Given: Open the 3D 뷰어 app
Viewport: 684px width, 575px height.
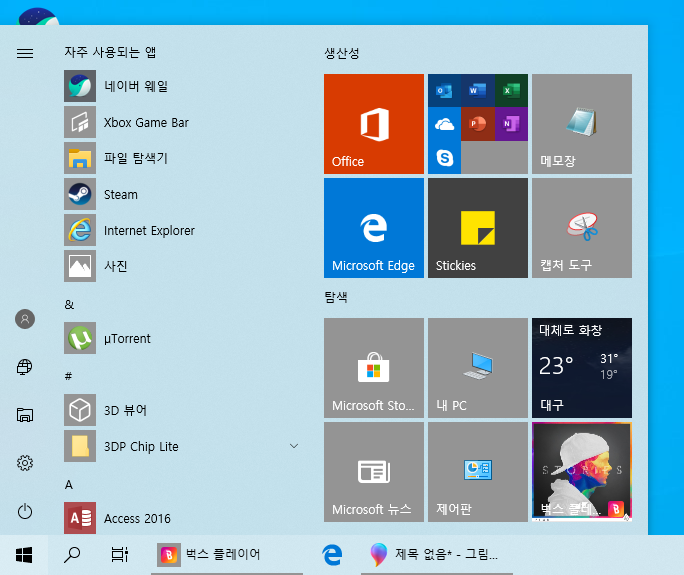Looking at the screenshot, I should click(x=181, y=410).
